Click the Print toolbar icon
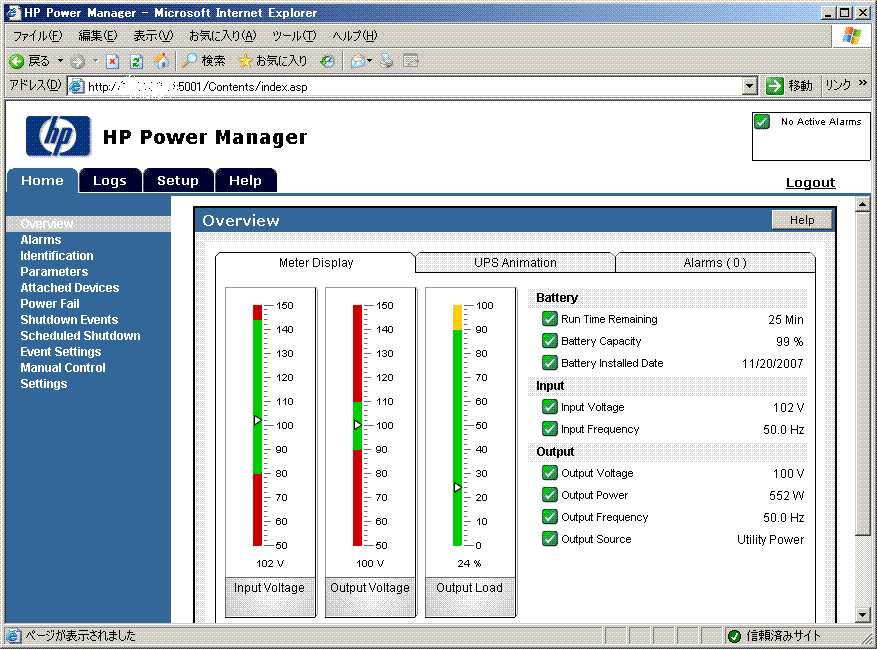 [386, 61]
